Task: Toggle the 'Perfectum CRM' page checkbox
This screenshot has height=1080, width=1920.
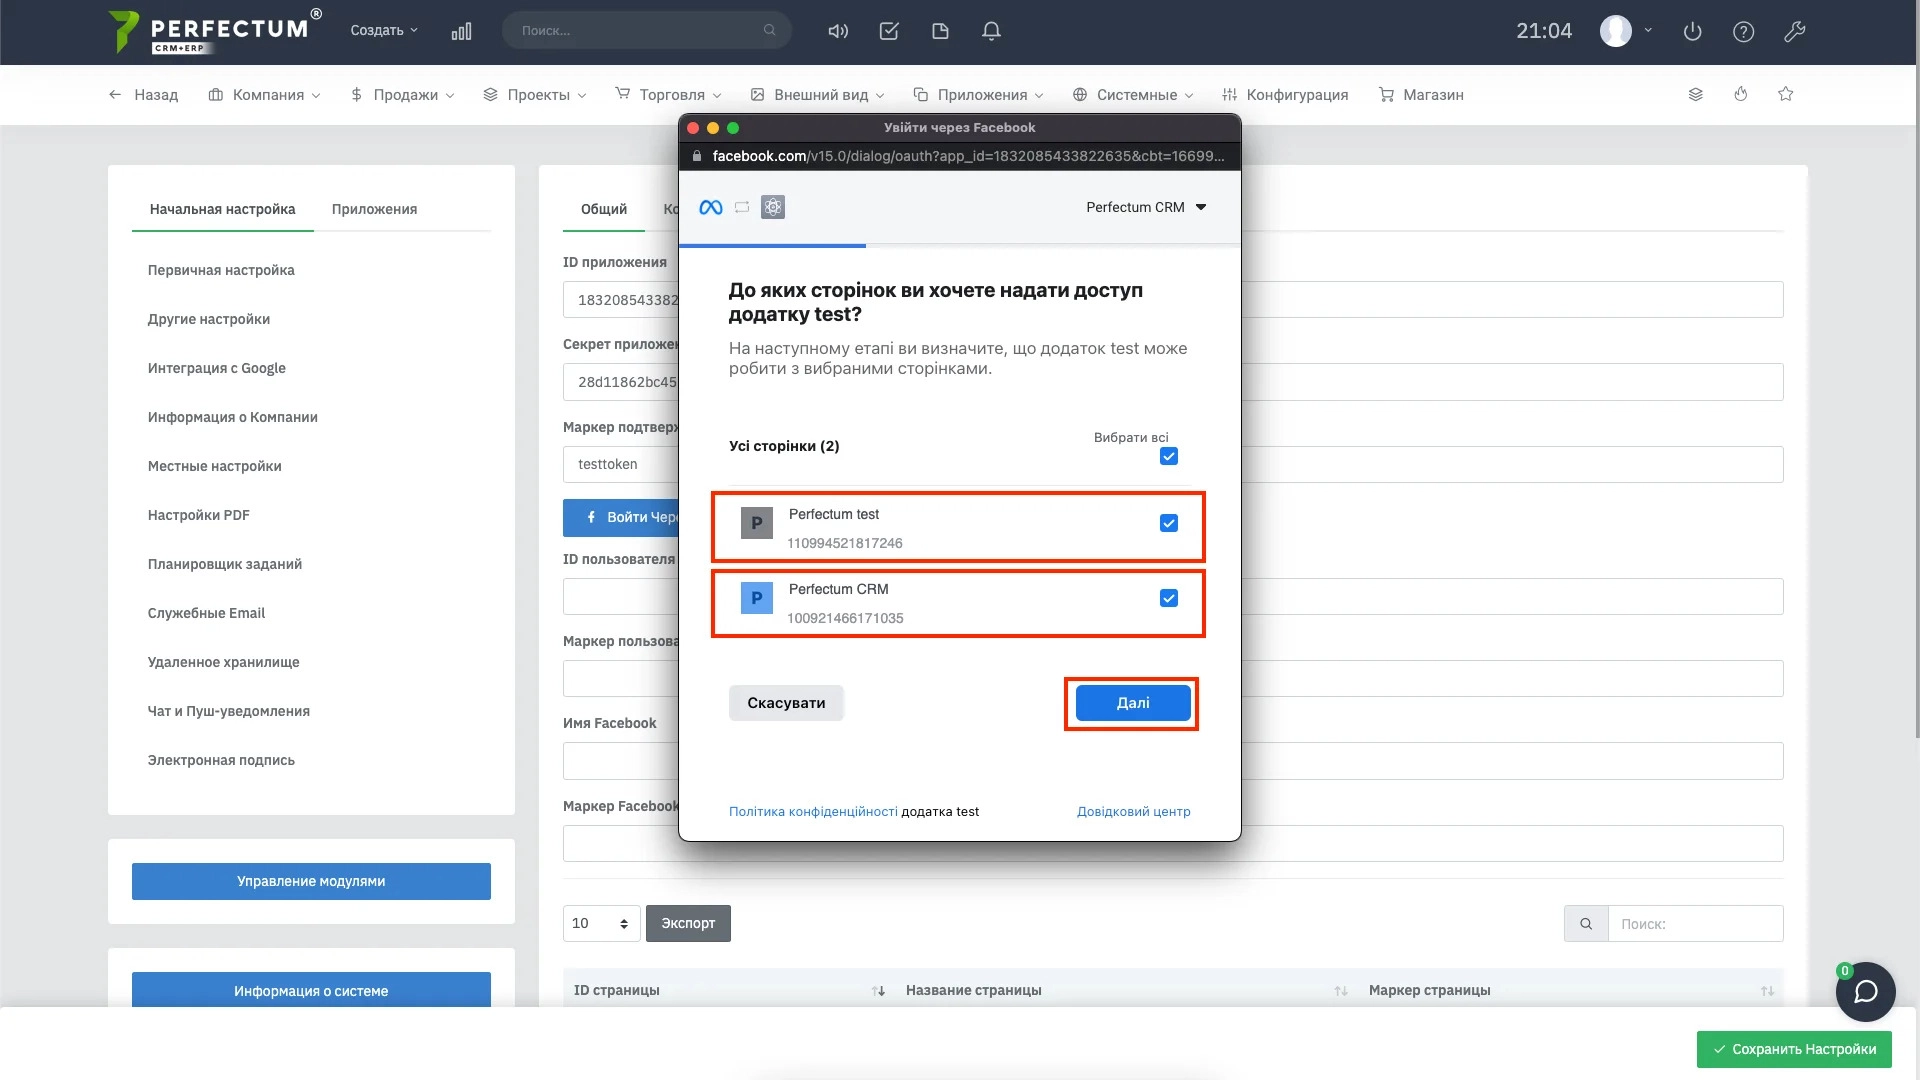Action: [x=1168, y=597]
